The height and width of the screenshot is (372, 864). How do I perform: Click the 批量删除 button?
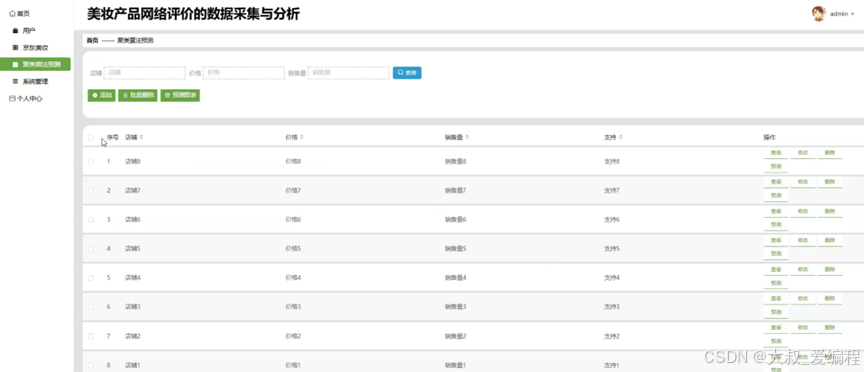pyautogui.click(x=138, y=95)
